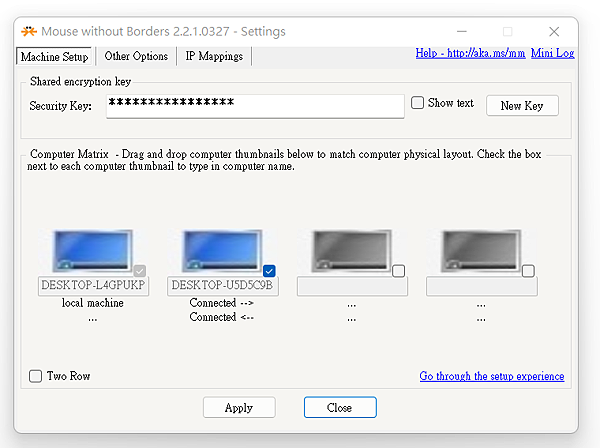This screenshot has height=448, width=600.
Task: Click the DESKTOP-U5D5C9B name field
Action: pos(223,285)
